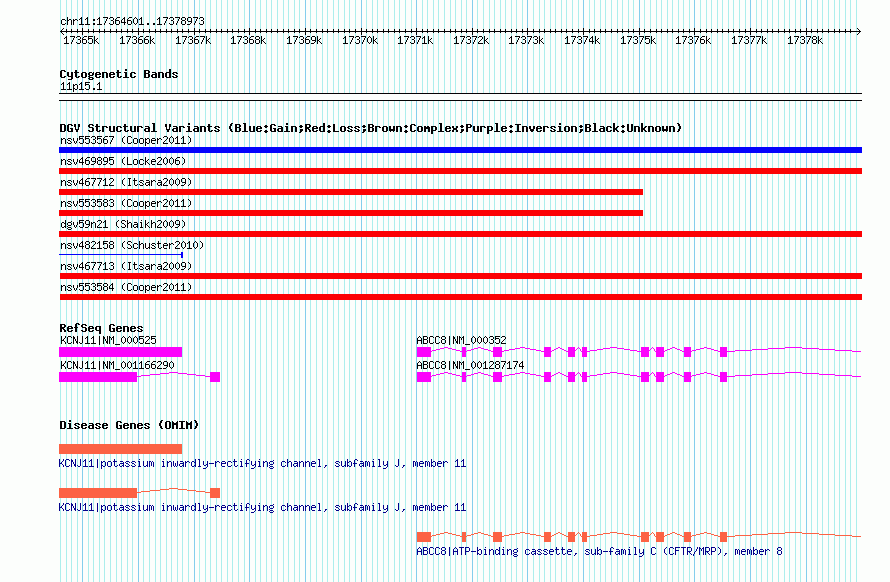Click first orange exon of OMIM ABCC8 gene

coord(424,537)
